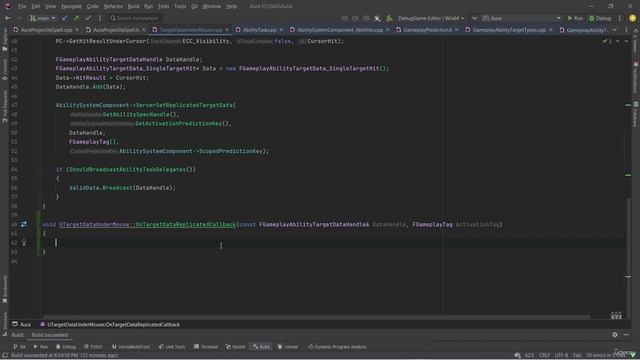Open the main branch dropdown
640x360 pixels.
[42, 18]
